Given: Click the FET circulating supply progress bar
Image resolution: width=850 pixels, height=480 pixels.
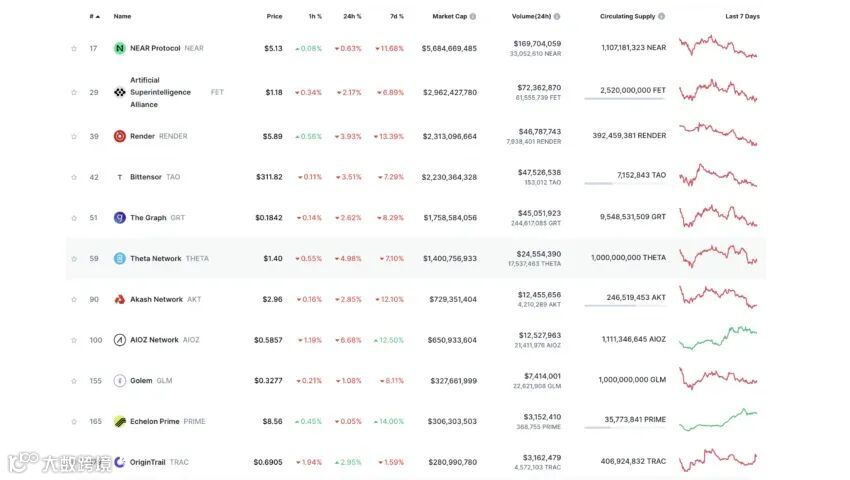Looking at the screenshot, I should tap(625, 98).
